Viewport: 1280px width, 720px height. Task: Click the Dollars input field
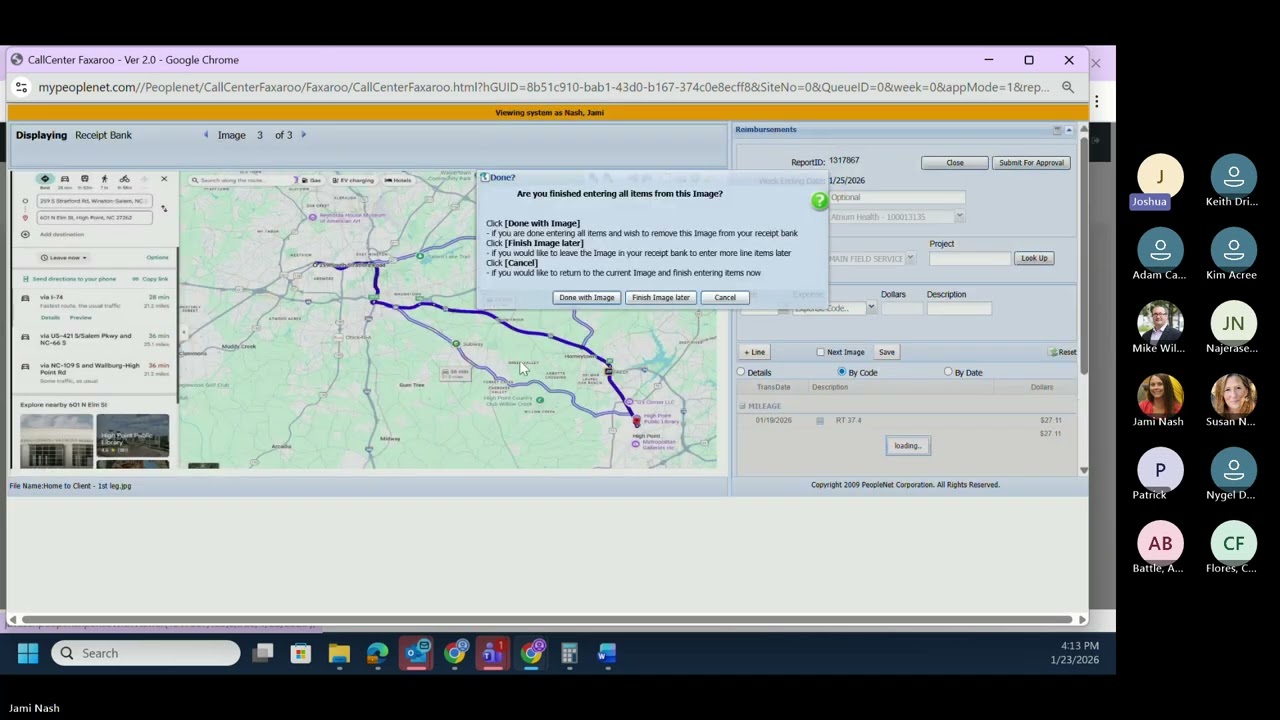pos(901,308)
